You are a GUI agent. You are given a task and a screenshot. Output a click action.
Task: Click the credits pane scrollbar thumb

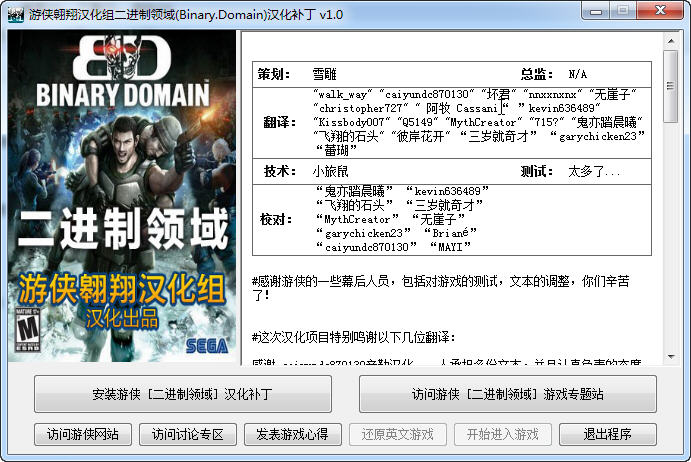pos(671,86)
